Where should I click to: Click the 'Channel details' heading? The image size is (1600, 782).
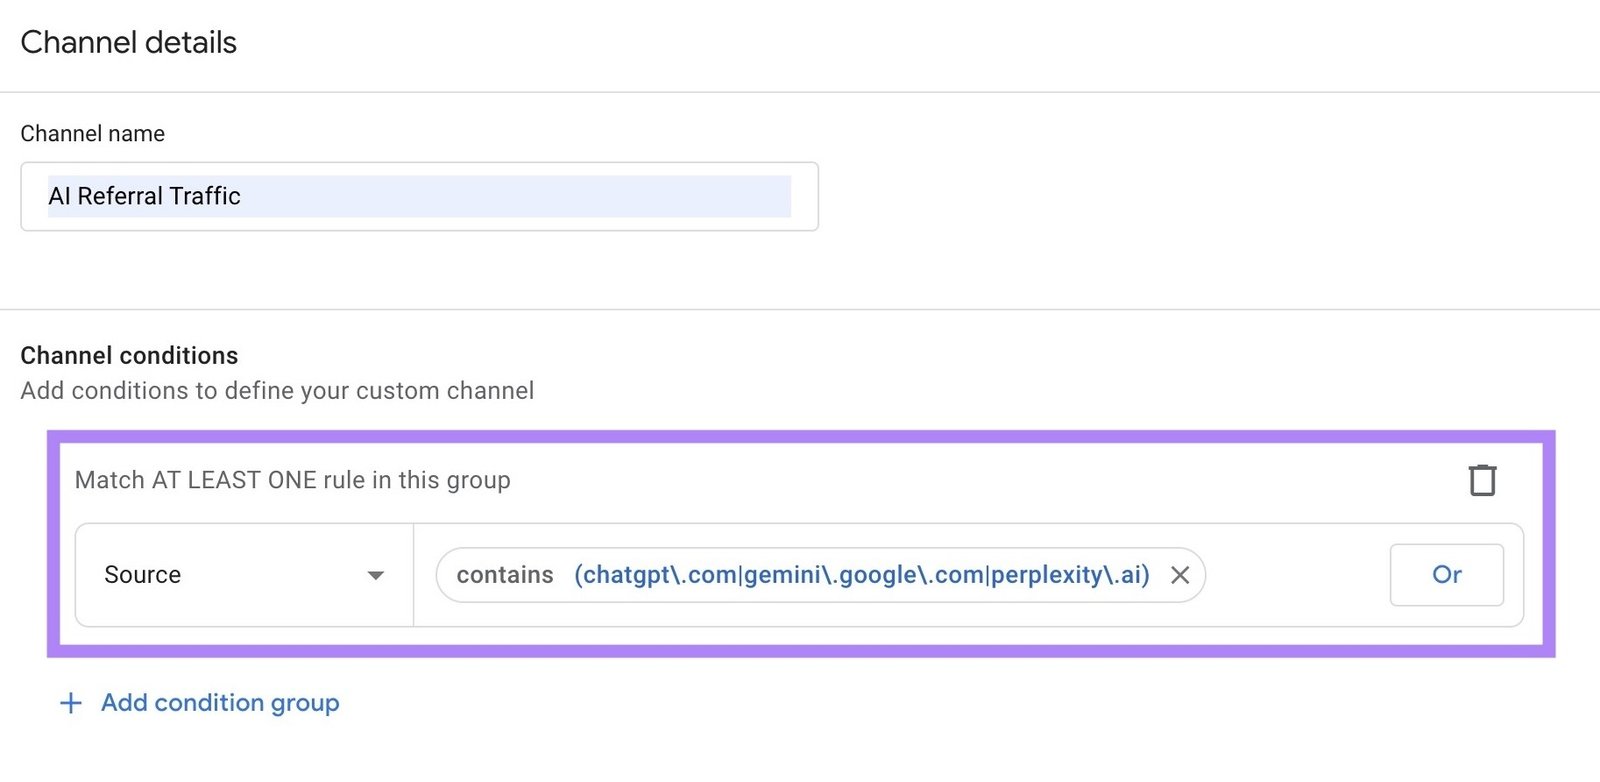pyautogui.click(x=129, y=42)
